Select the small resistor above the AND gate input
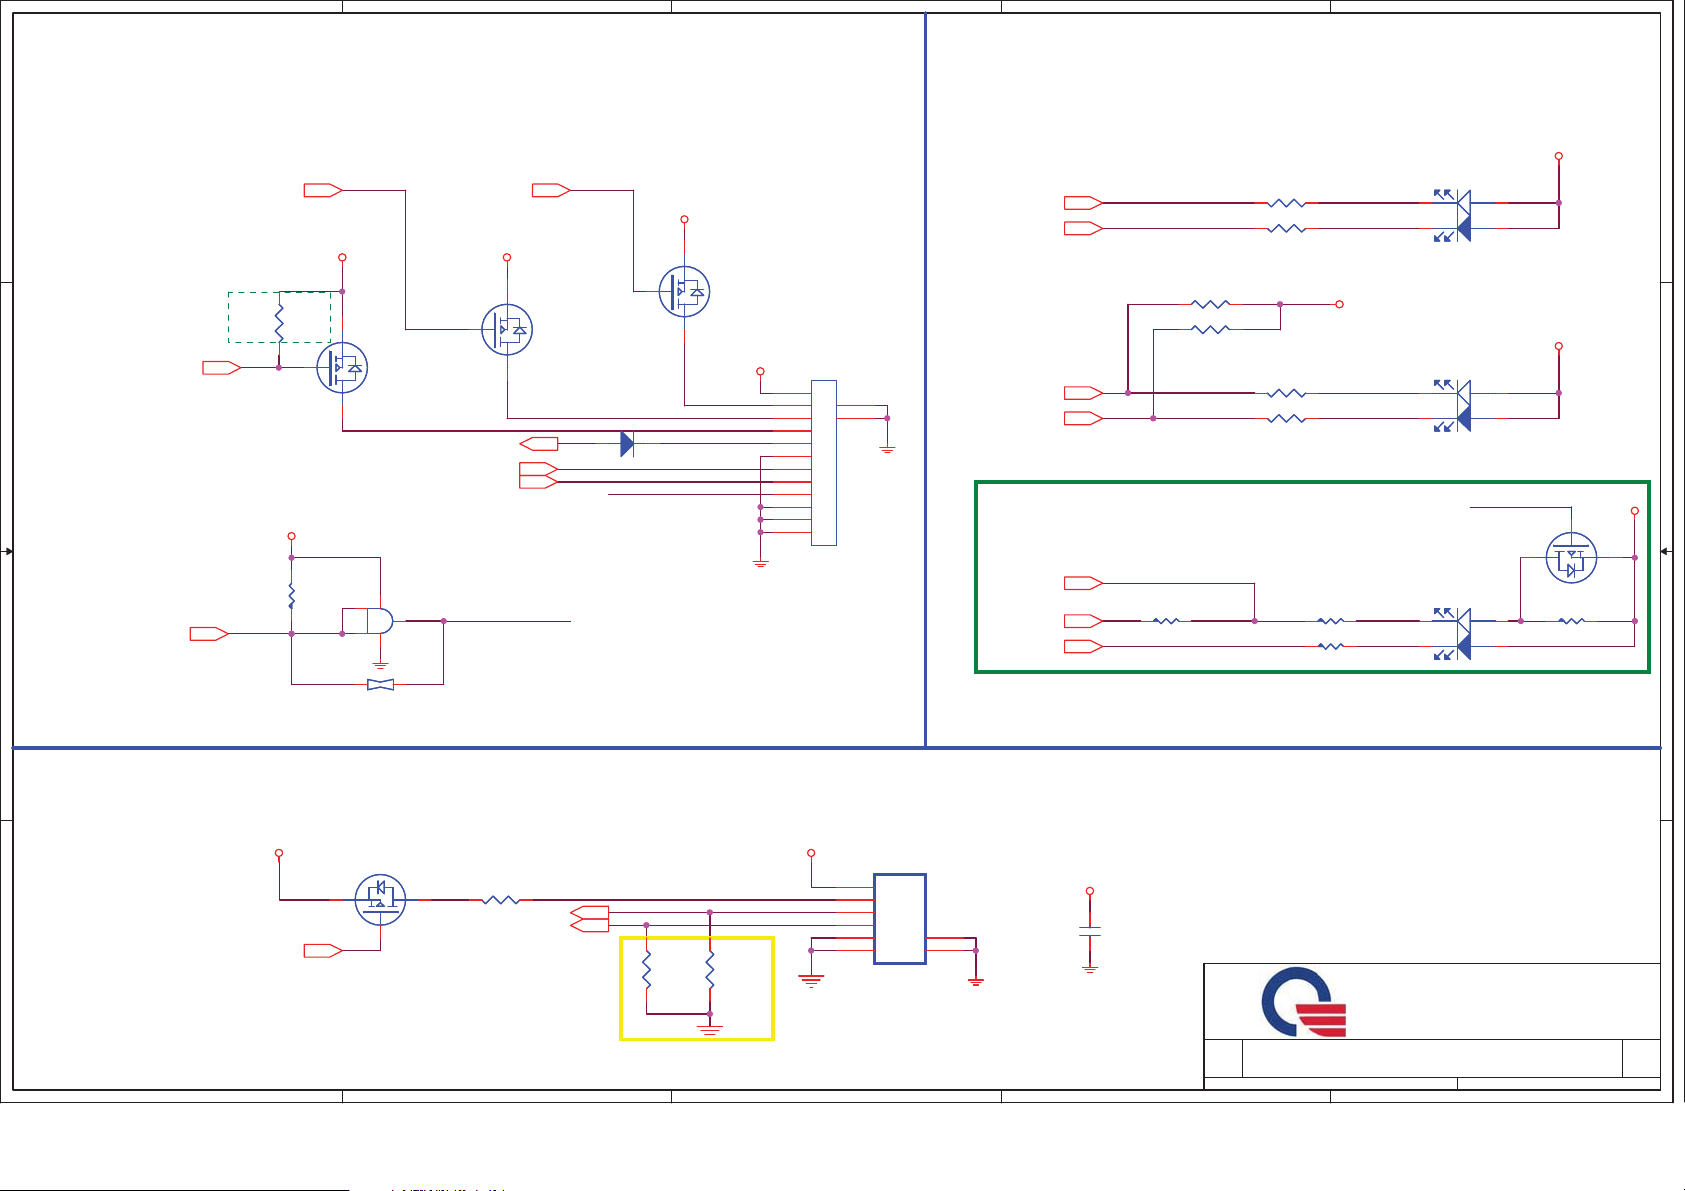 coord(291,596)
